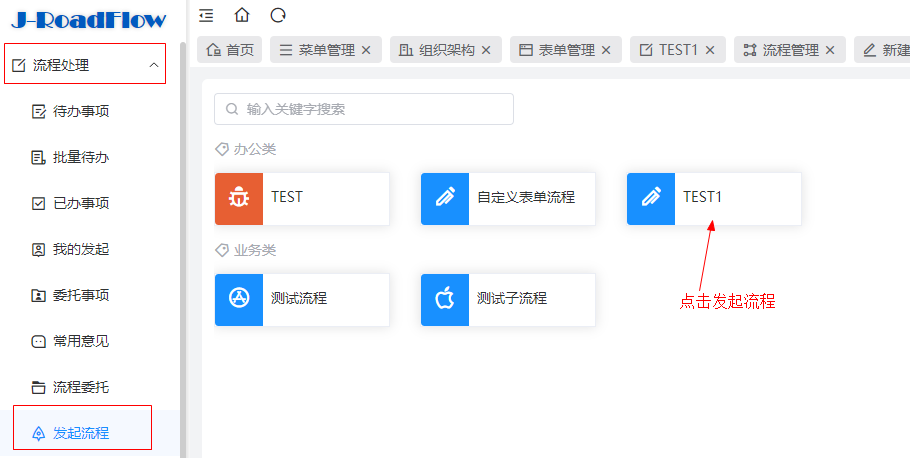
Task: Click the apple icon of 测试子流程
Action: (x=445, y=300)
